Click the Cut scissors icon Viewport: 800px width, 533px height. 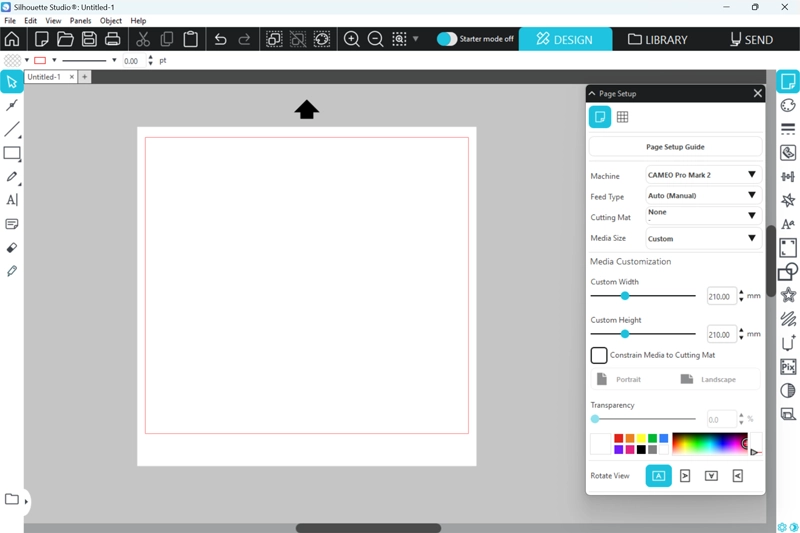143,39
